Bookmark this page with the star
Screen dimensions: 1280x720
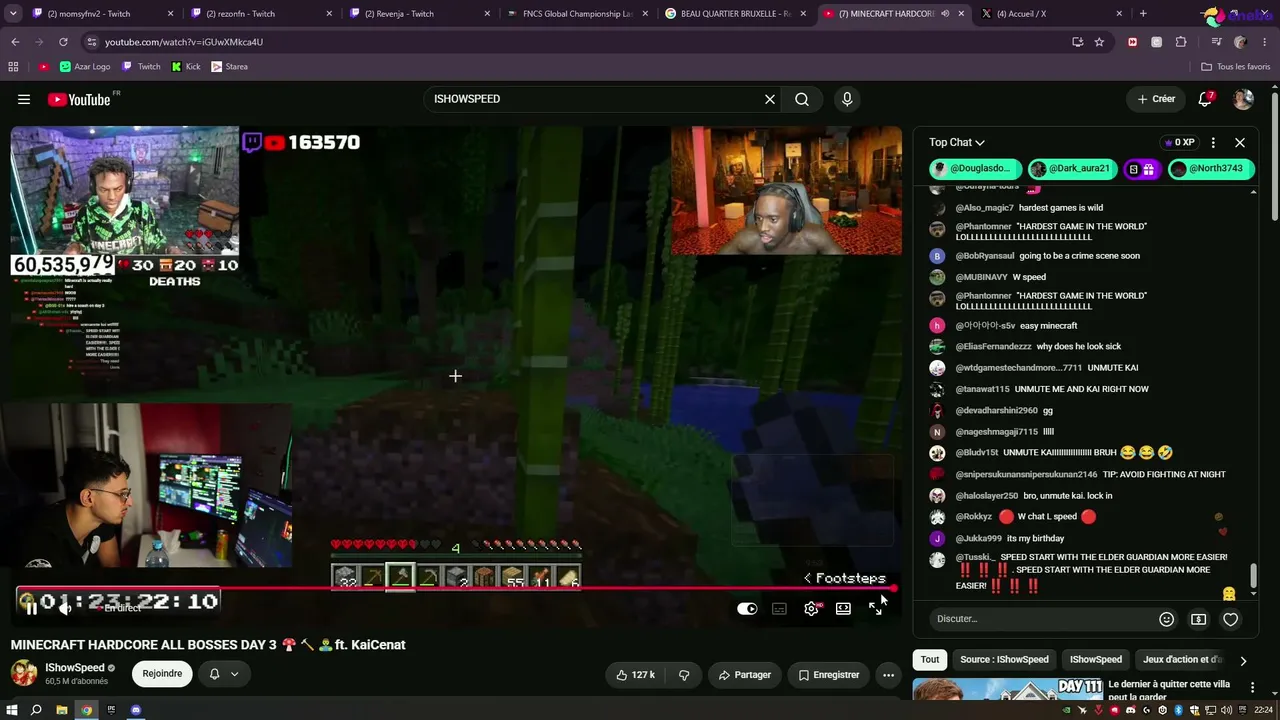coord(1099,42)
